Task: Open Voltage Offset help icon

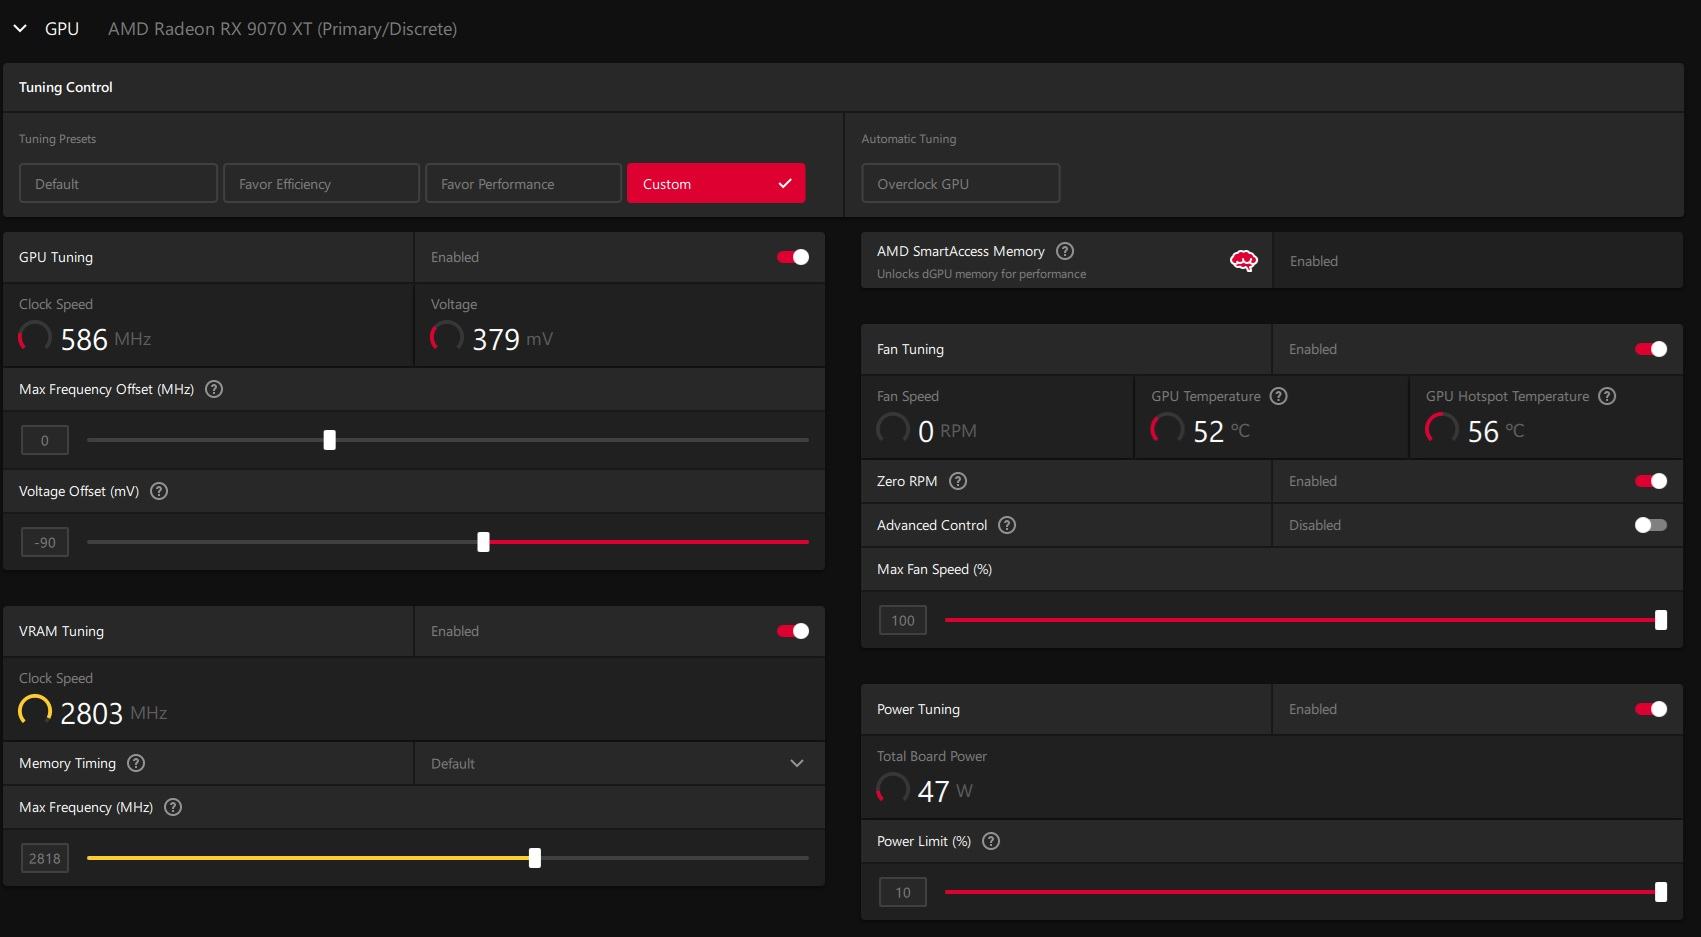Action: [x=159, y=491]
